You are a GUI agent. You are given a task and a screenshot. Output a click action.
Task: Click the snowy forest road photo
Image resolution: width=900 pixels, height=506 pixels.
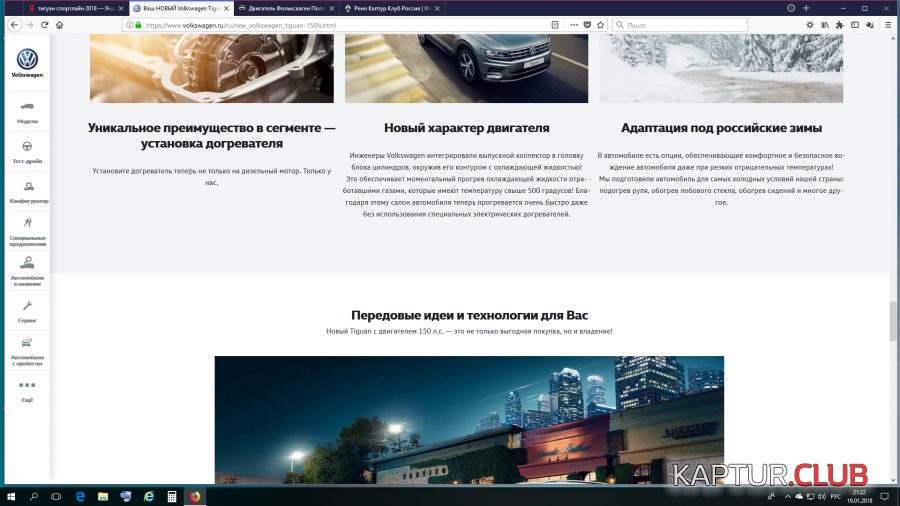721,68
